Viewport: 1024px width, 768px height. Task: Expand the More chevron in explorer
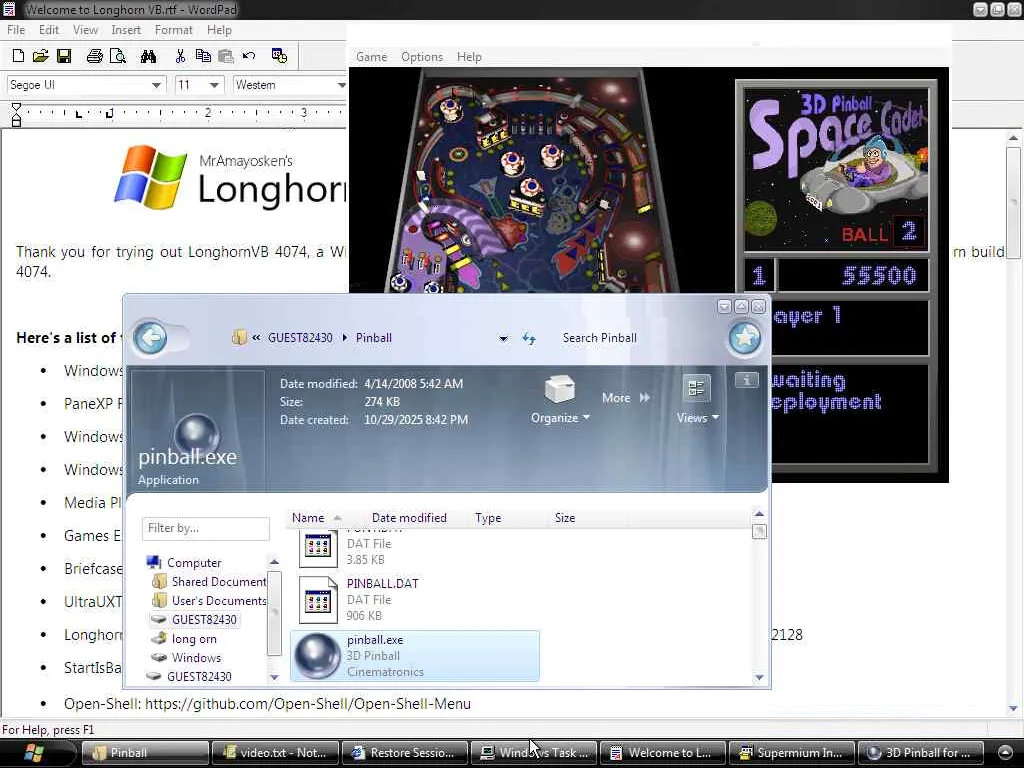click(x=645, y=398)
